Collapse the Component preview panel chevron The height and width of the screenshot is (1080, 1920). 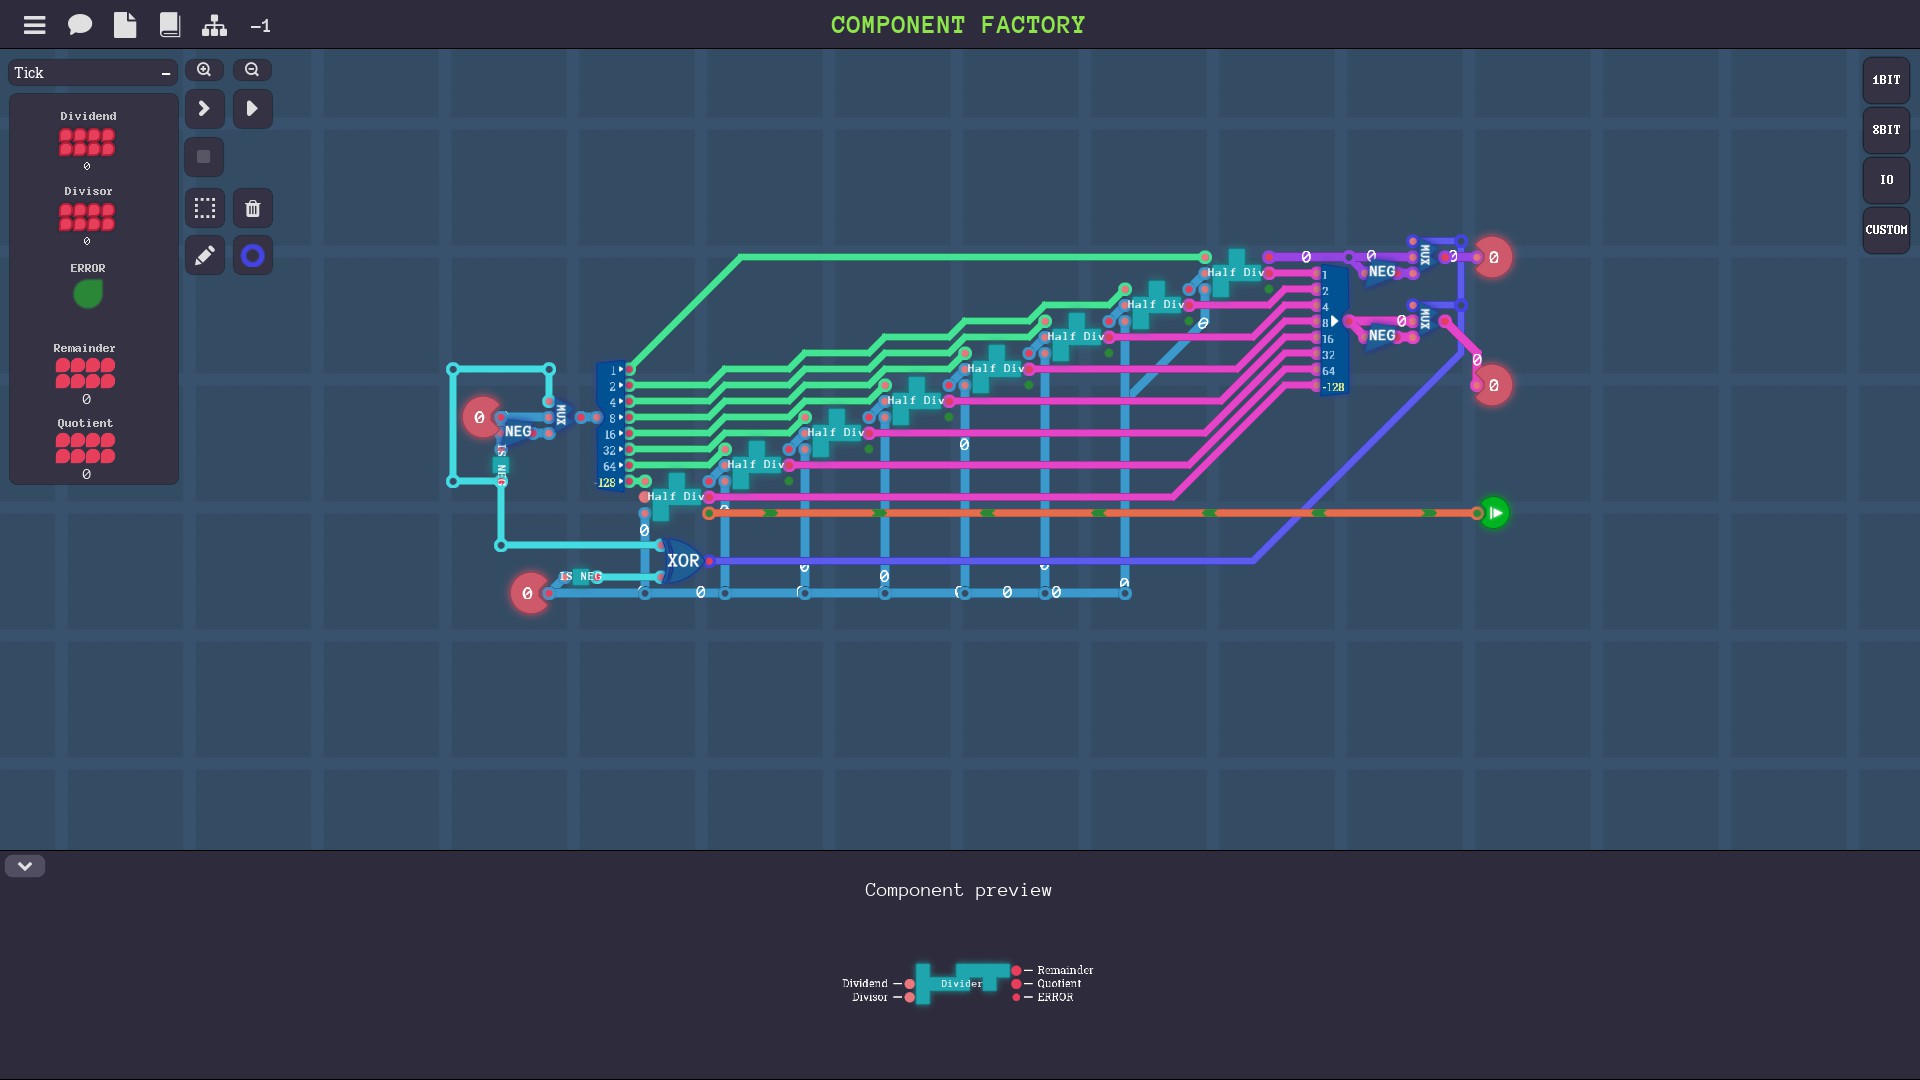25,866
